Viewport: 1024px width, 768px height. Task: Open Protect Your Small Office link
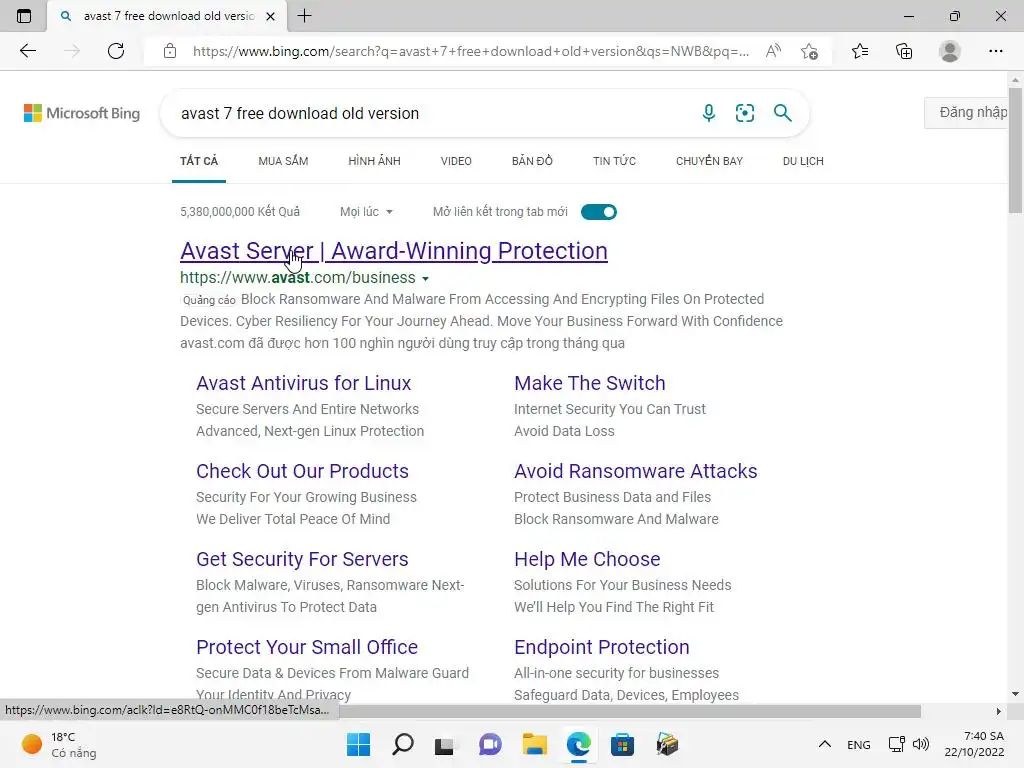click(x=307, y=647)
